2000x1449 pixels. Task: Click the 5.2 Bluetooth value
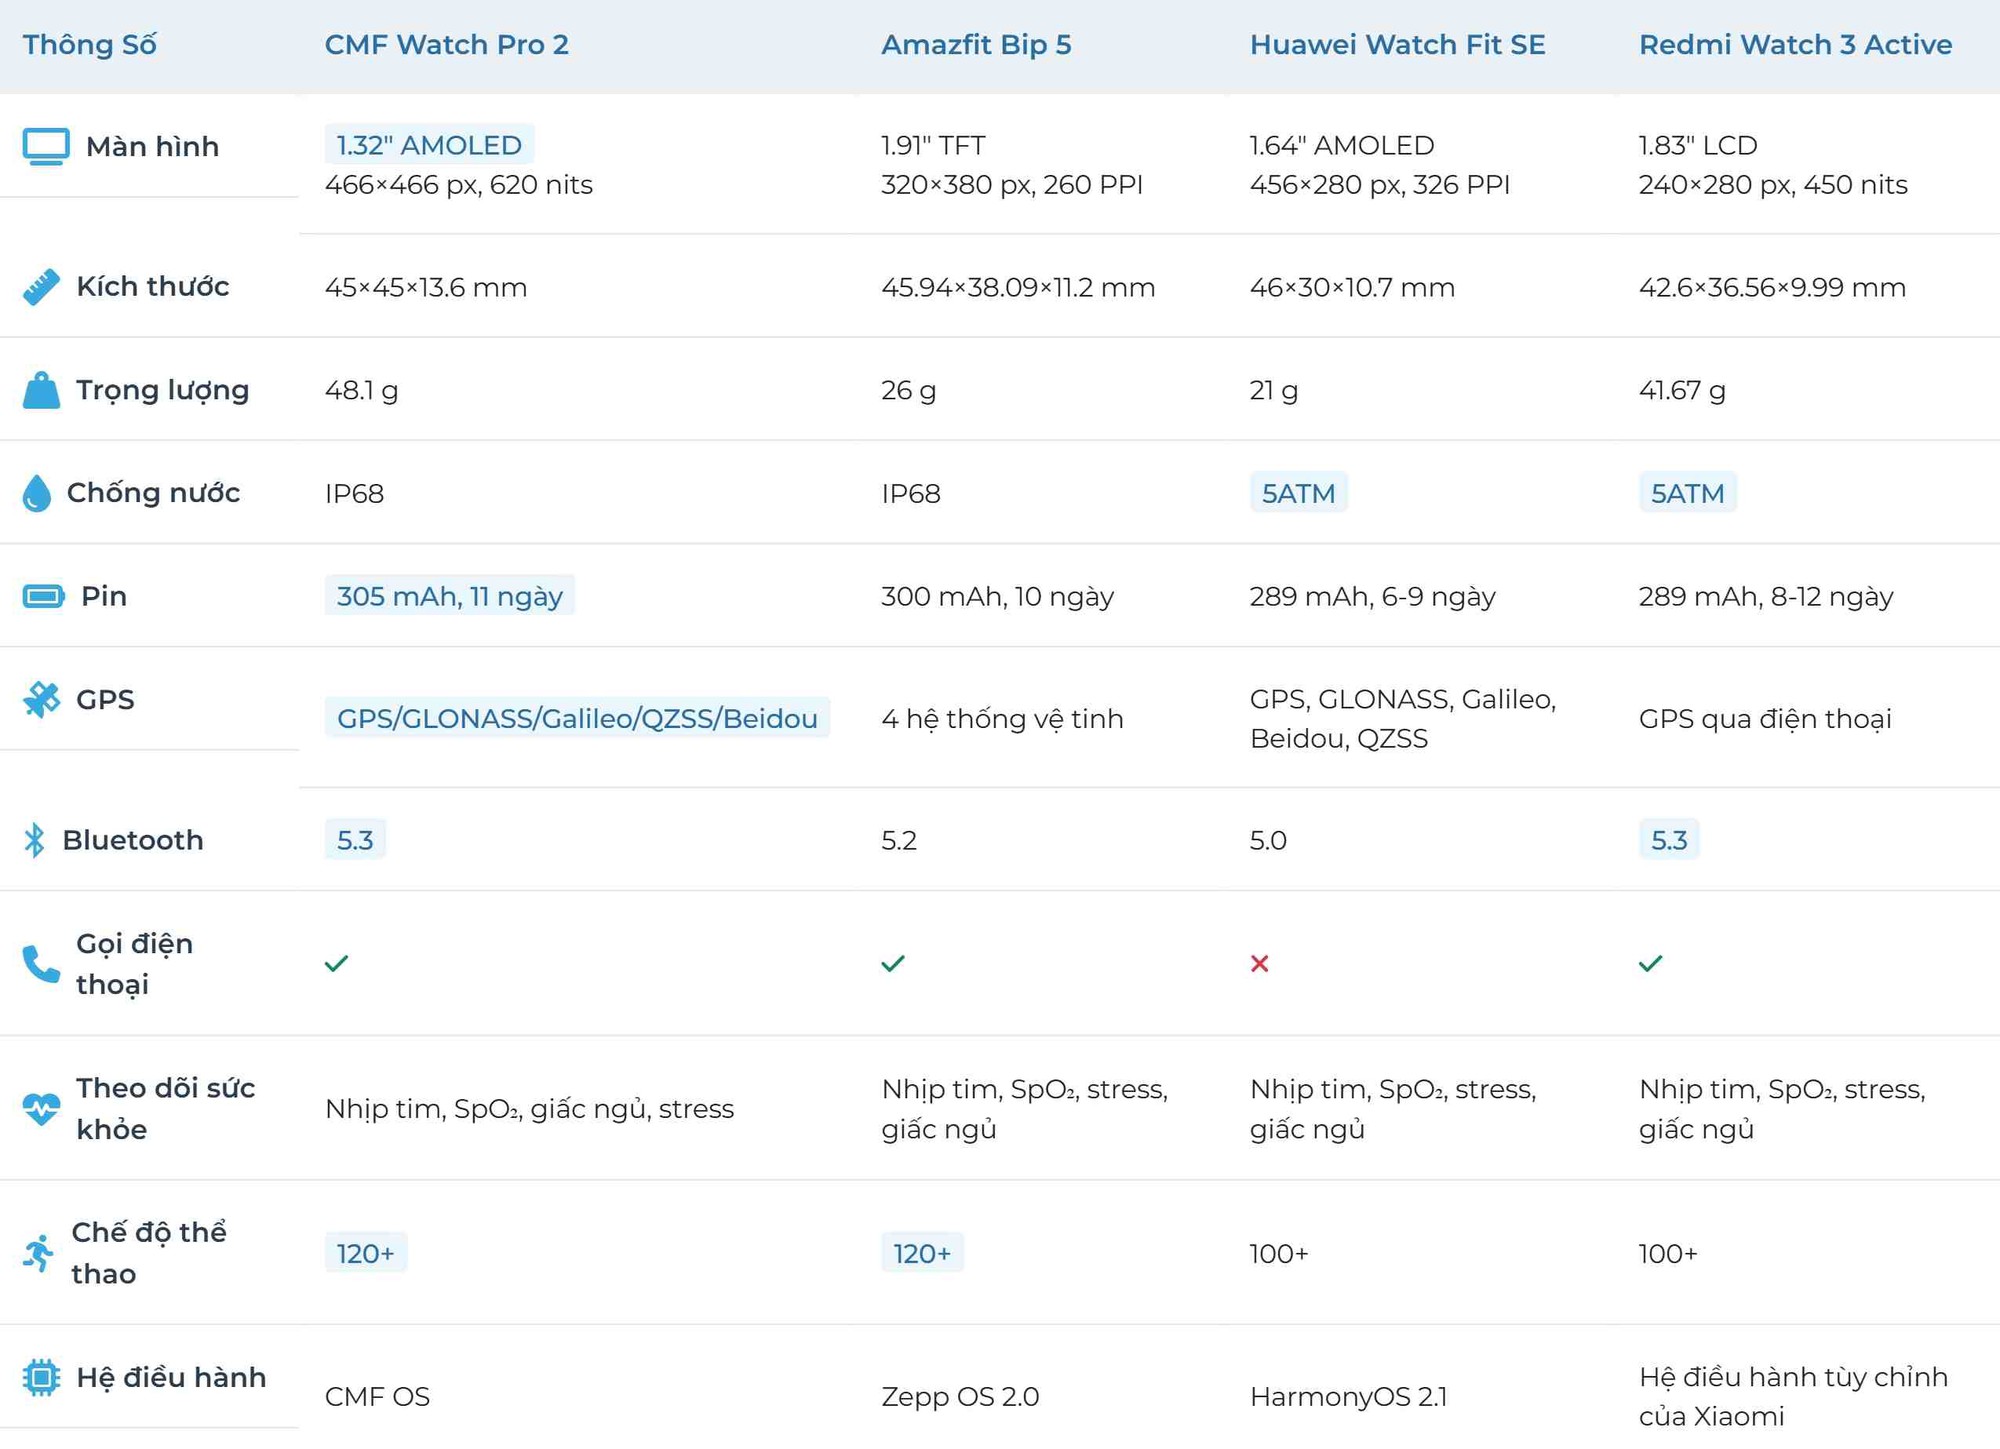coord(899,841)
